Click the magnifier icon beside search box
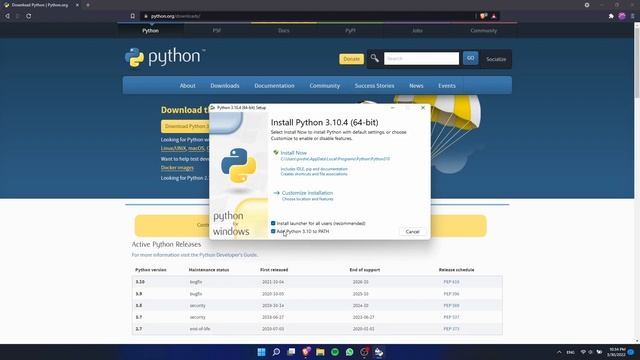Screen dimensions: 640x360 pyautogui.click(x=374, y=58)
